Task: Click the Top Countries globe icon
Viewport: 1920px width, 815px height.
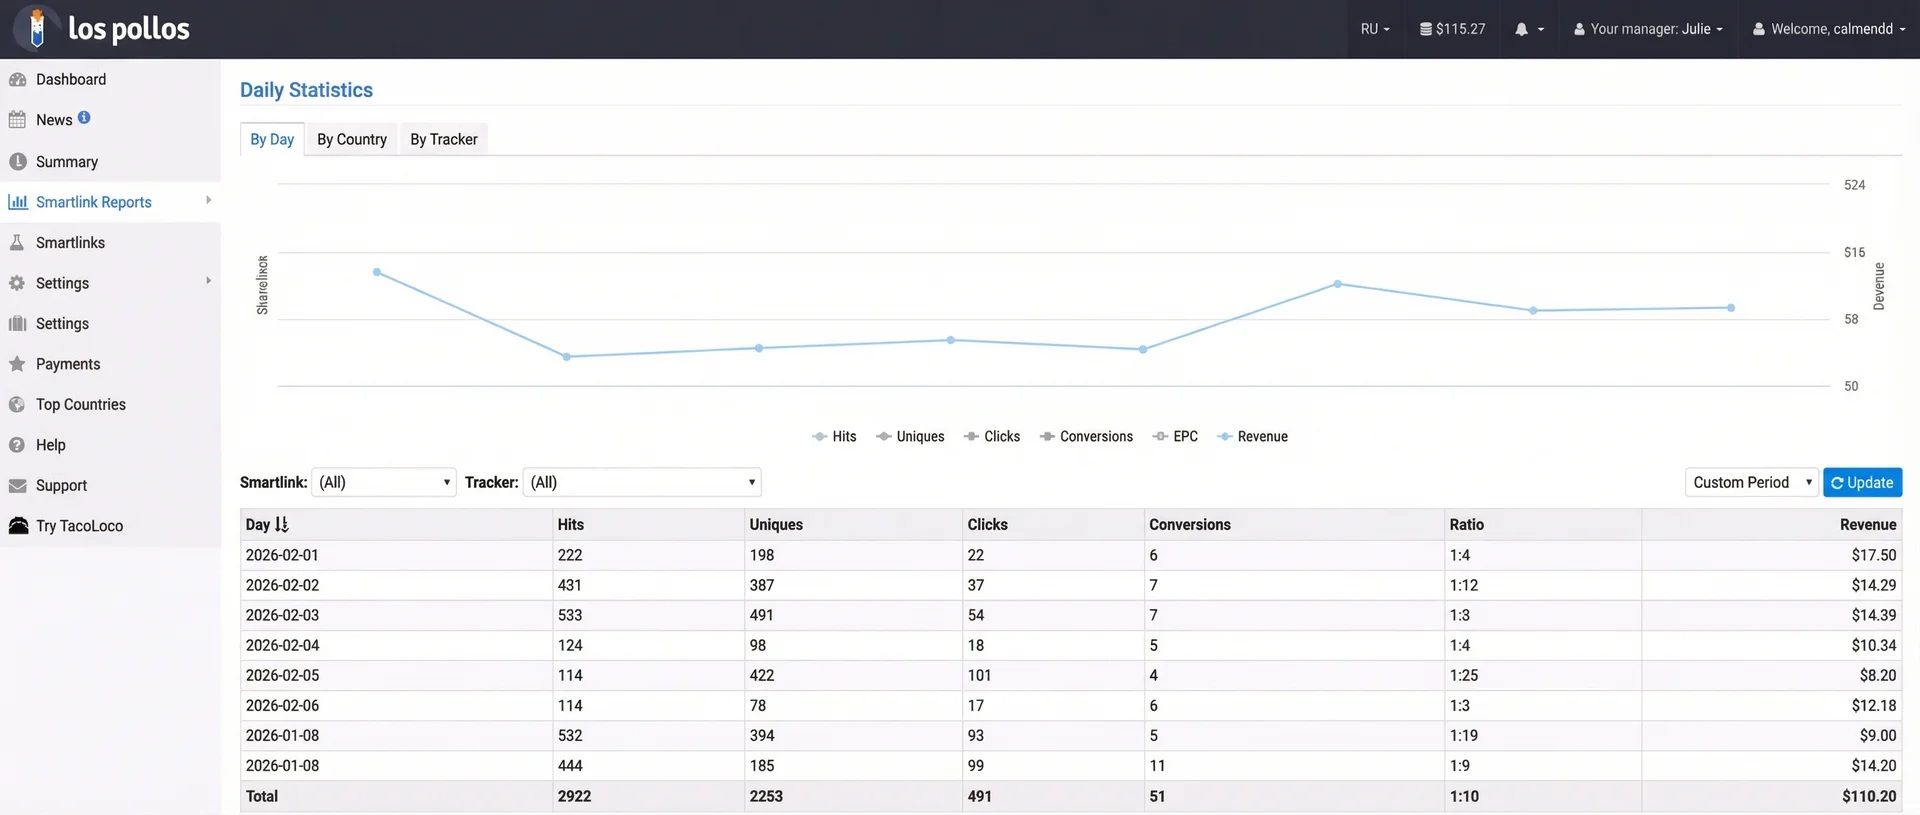Action: click(x=17, y=404)
